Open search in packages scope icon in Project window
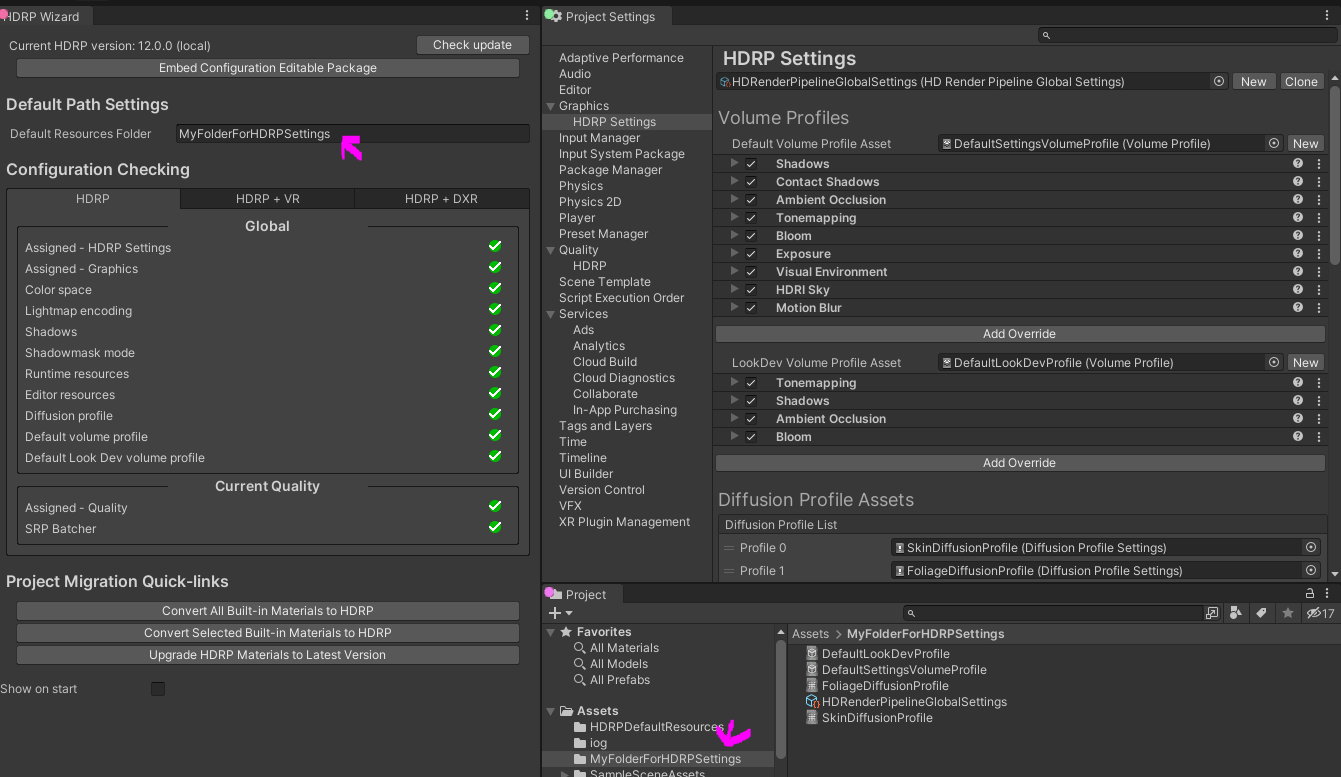 1212,613
